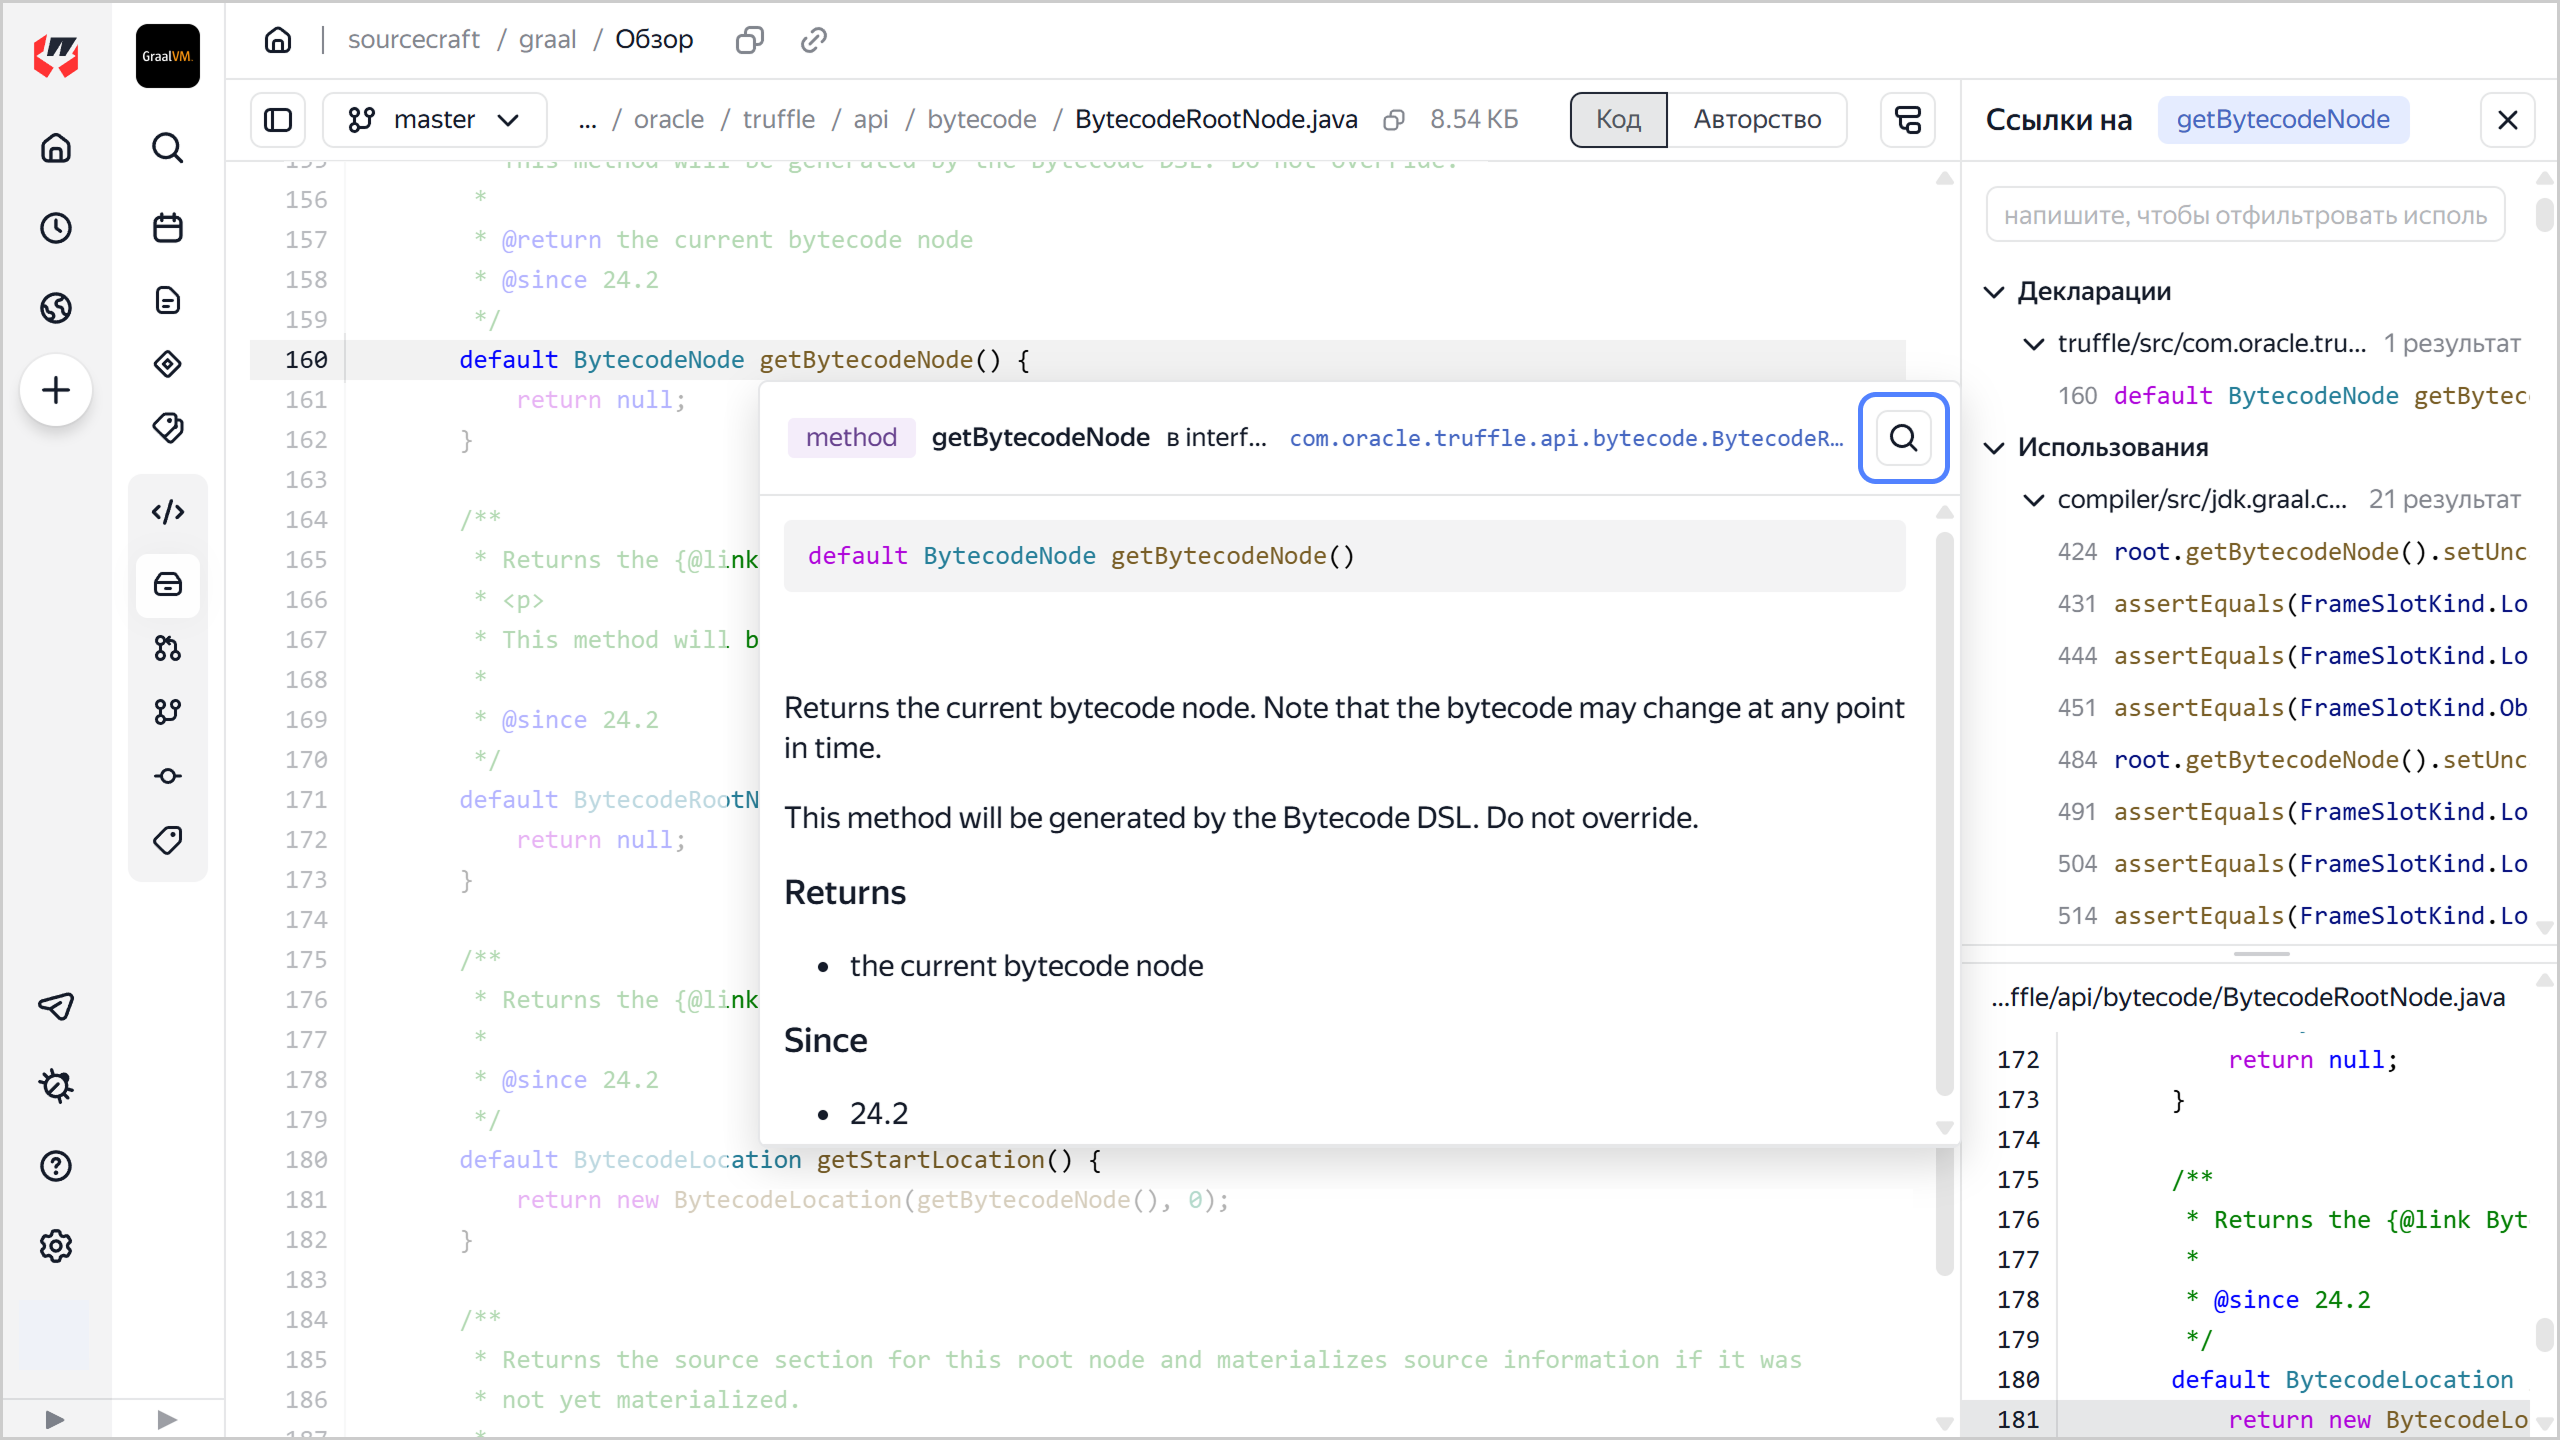The width and height of the screenshot is (2560, 1440).
Task: Open the settings gear icon
Action: pyautogui.click(x=56, y=1246)
